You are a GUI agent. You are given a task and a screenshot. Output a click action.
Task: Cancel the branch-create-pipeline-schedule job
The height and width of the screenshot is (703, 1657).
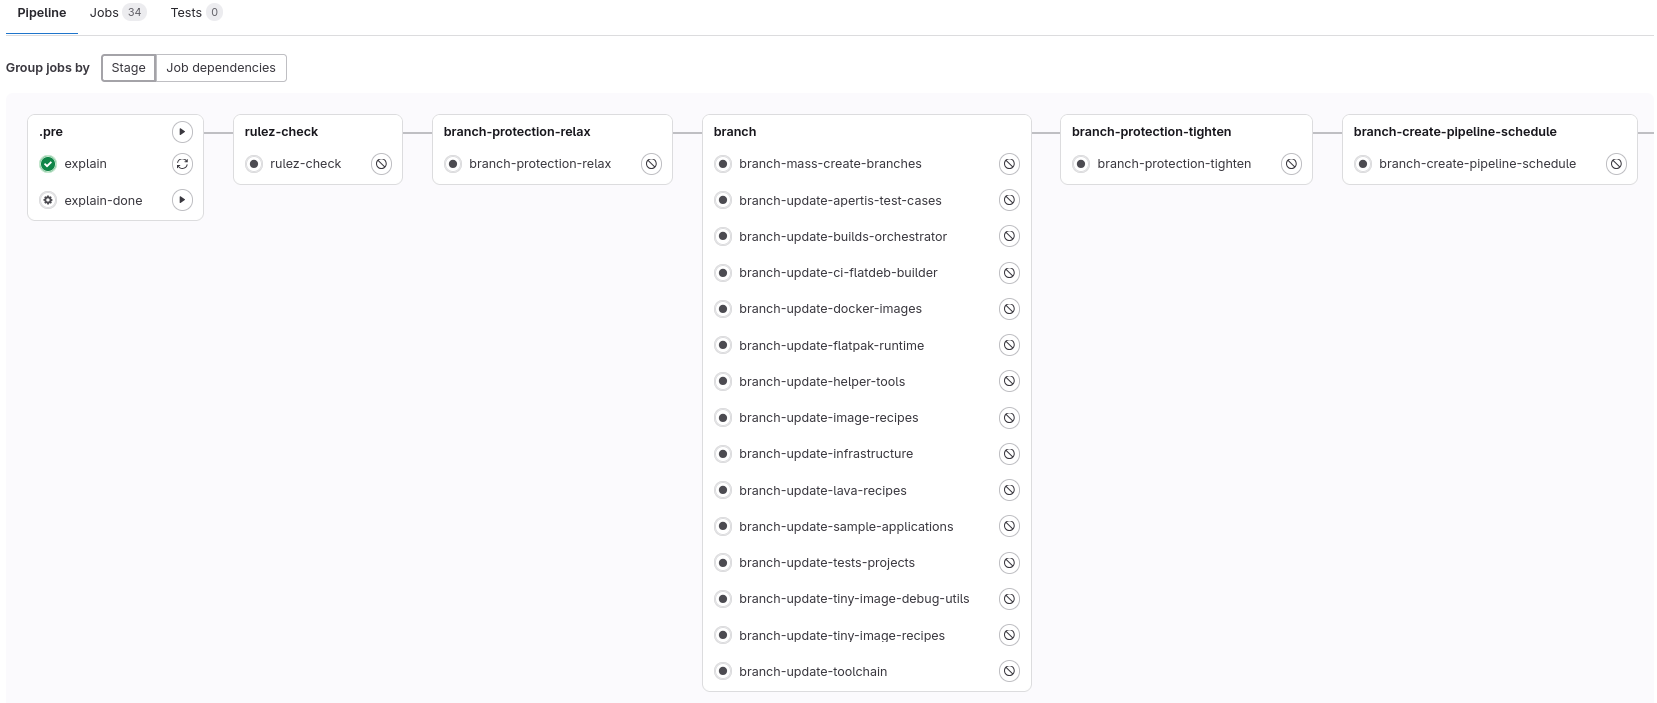coord(1616,164)
